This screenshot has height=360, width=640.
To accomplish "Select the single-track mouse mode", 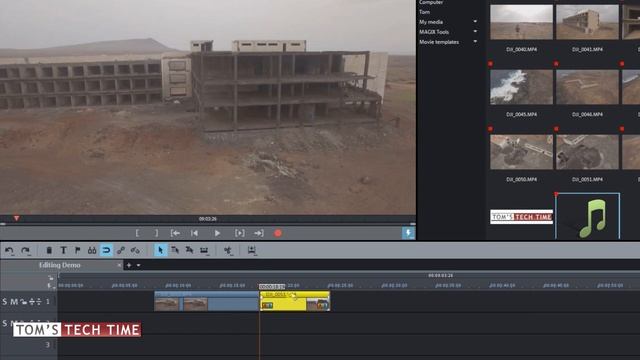I will point(175,250).
